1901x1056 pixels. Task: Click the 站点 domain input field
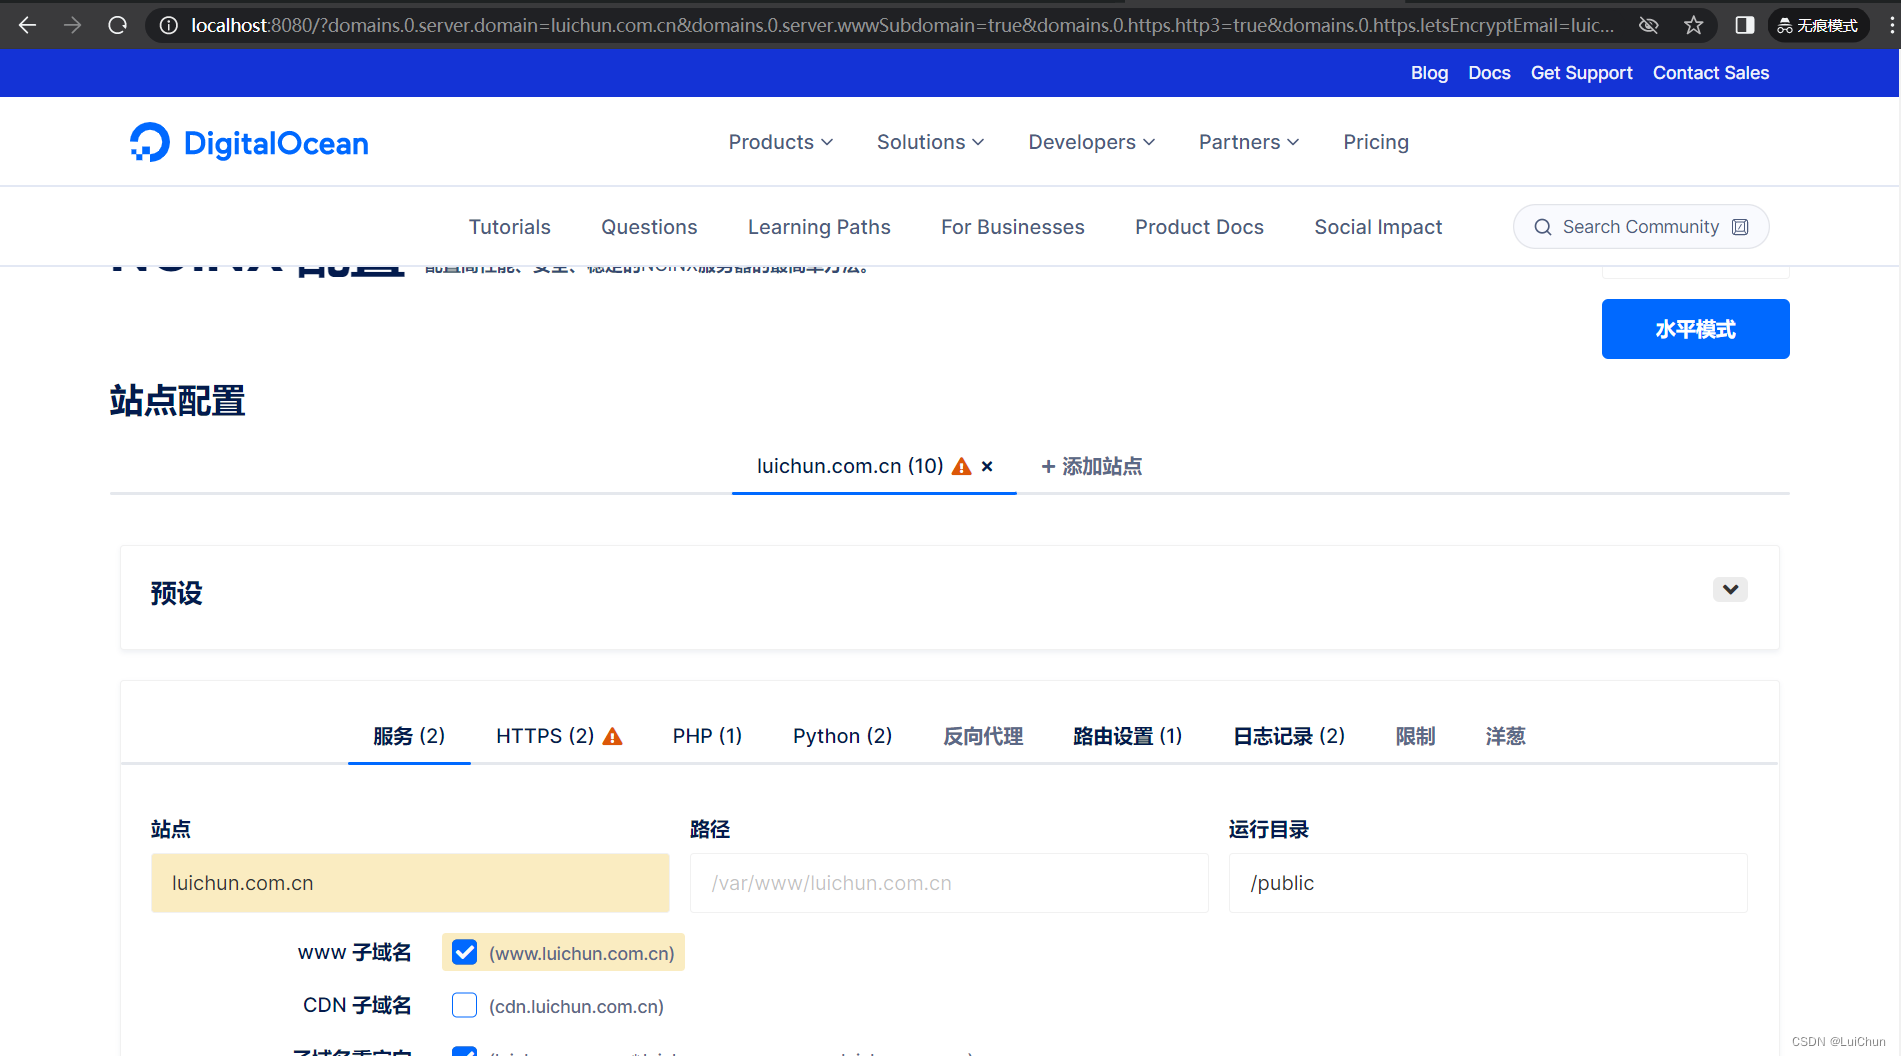click(x=410, y=883)
